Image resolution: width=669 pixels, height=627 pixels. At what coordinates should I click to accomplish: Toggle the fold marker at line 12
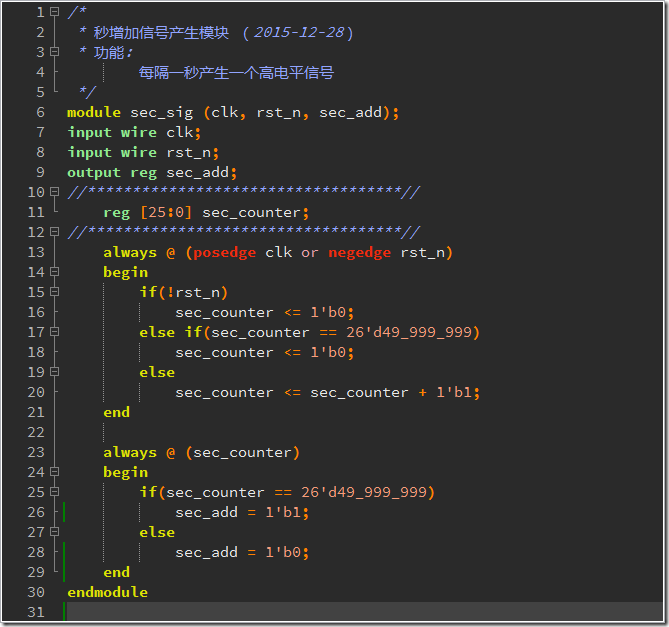(54, 232)
